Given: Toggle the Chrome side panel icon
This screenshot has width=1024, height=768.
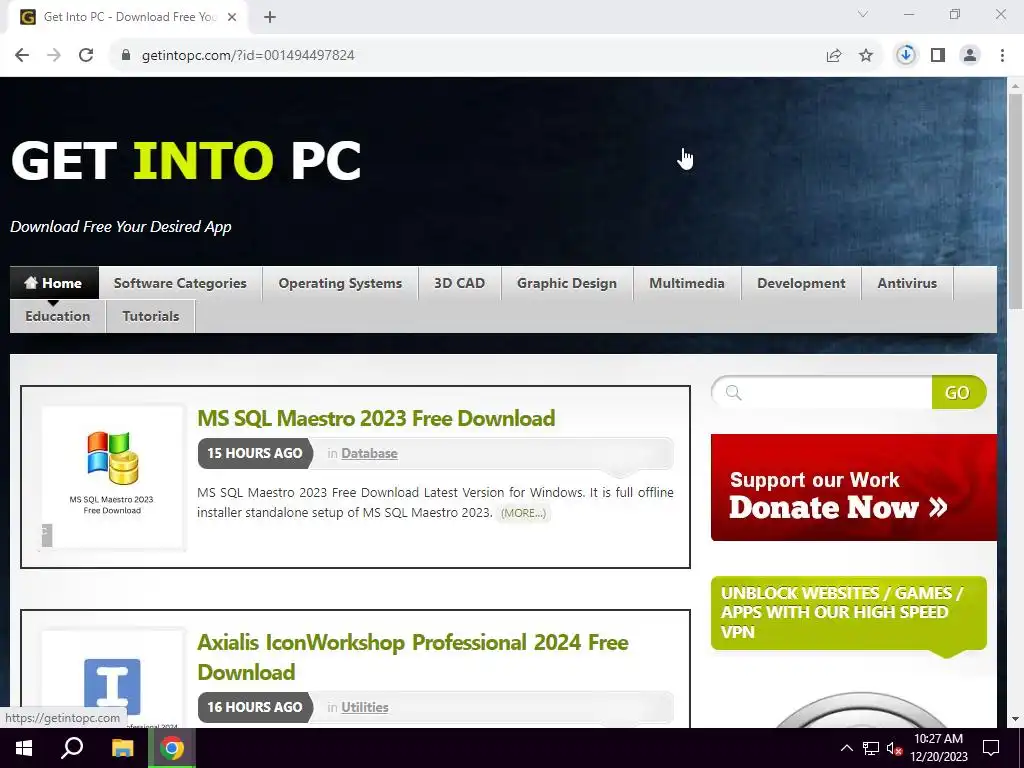Looking at the screenshot, I should pos(938,55).
